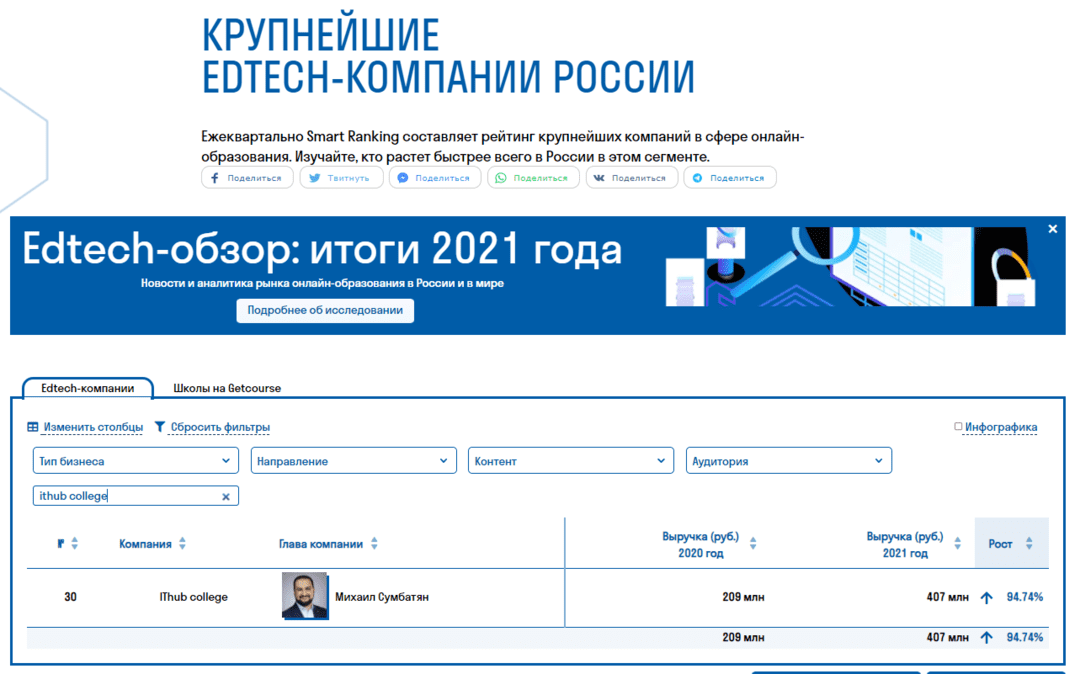Share the page via Facebook button

coord(247,178)
